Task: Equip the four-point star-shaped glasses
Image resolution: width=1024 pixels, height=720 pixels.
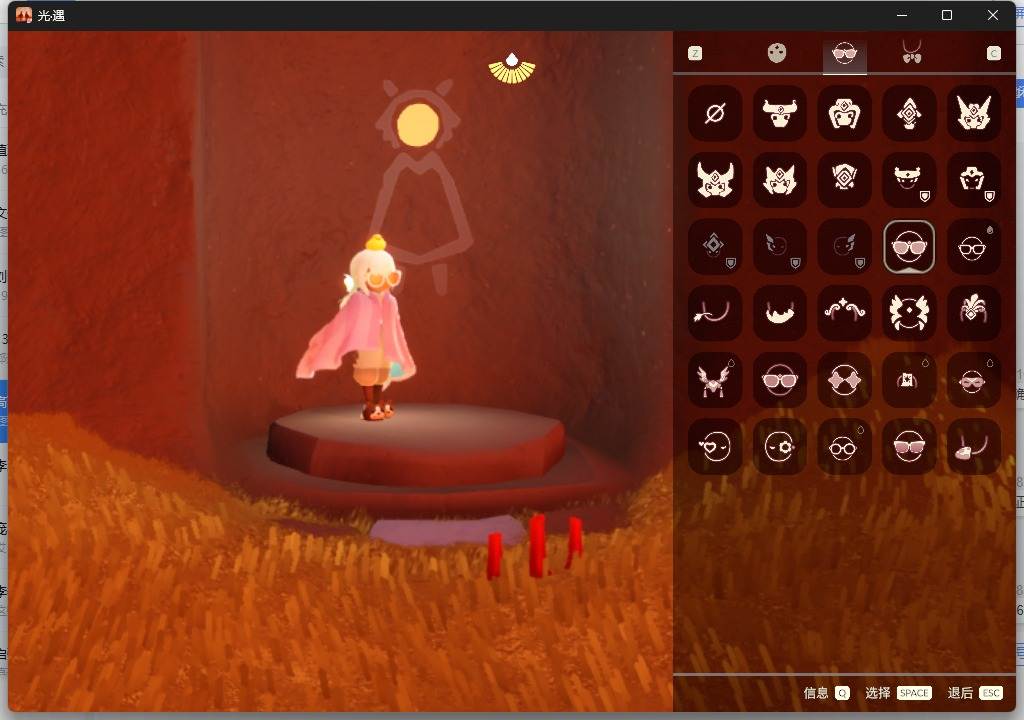Action: click(x=844, y=380)
